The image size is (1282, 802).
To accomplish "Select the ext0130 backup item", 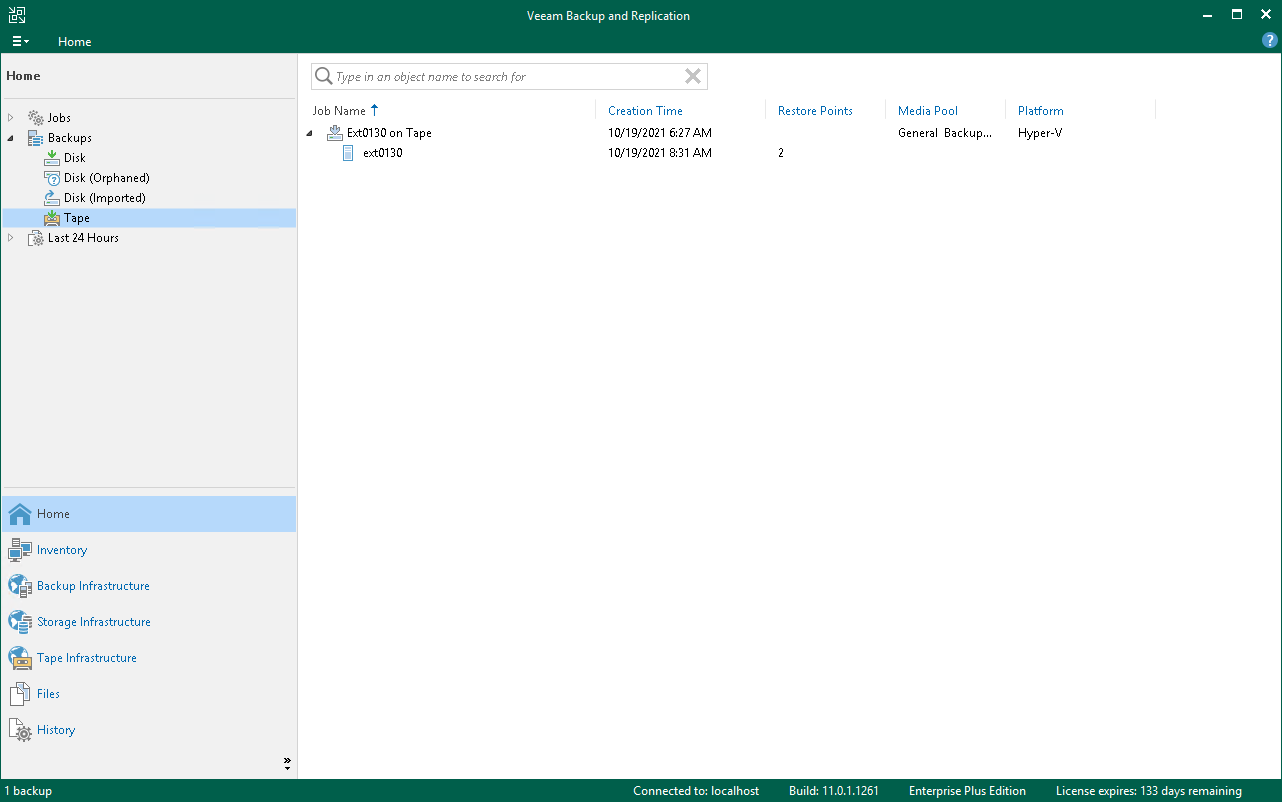I will click(x=382, y=153).
